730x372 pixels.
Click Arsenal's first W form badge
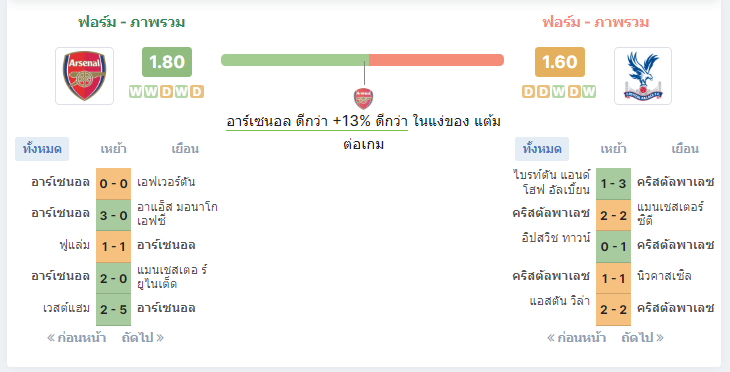click(x=135, y=91)
